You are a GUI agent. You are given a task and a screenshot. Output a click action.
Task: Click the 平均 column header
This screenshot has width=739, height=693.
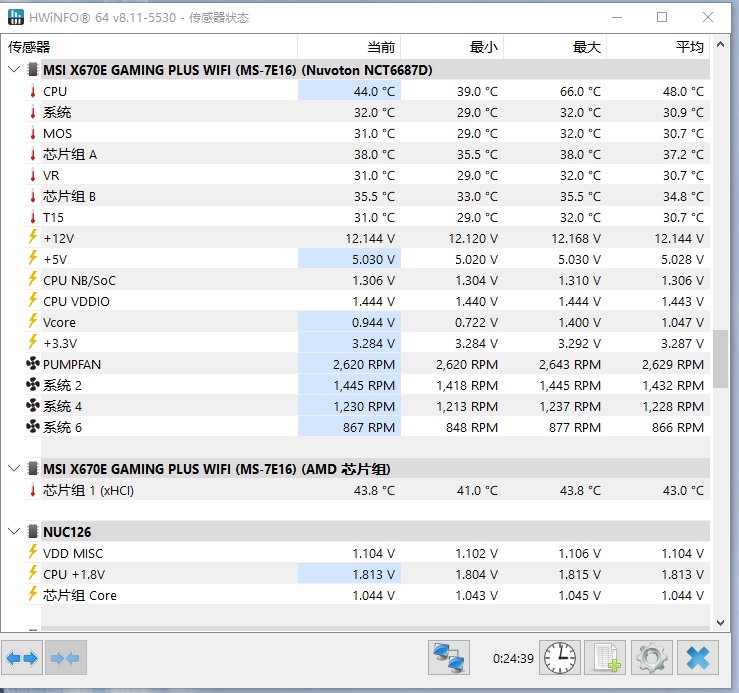[x=658, y=47]
